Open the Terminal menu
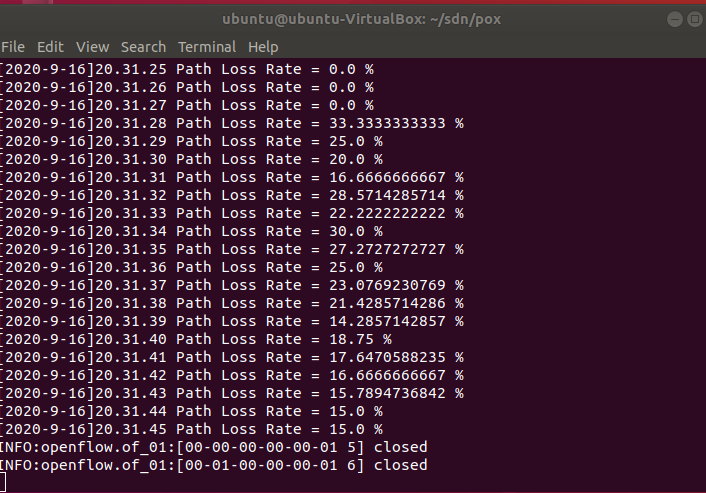This screenshot has width=706, height=493. [x=207, y=47]
